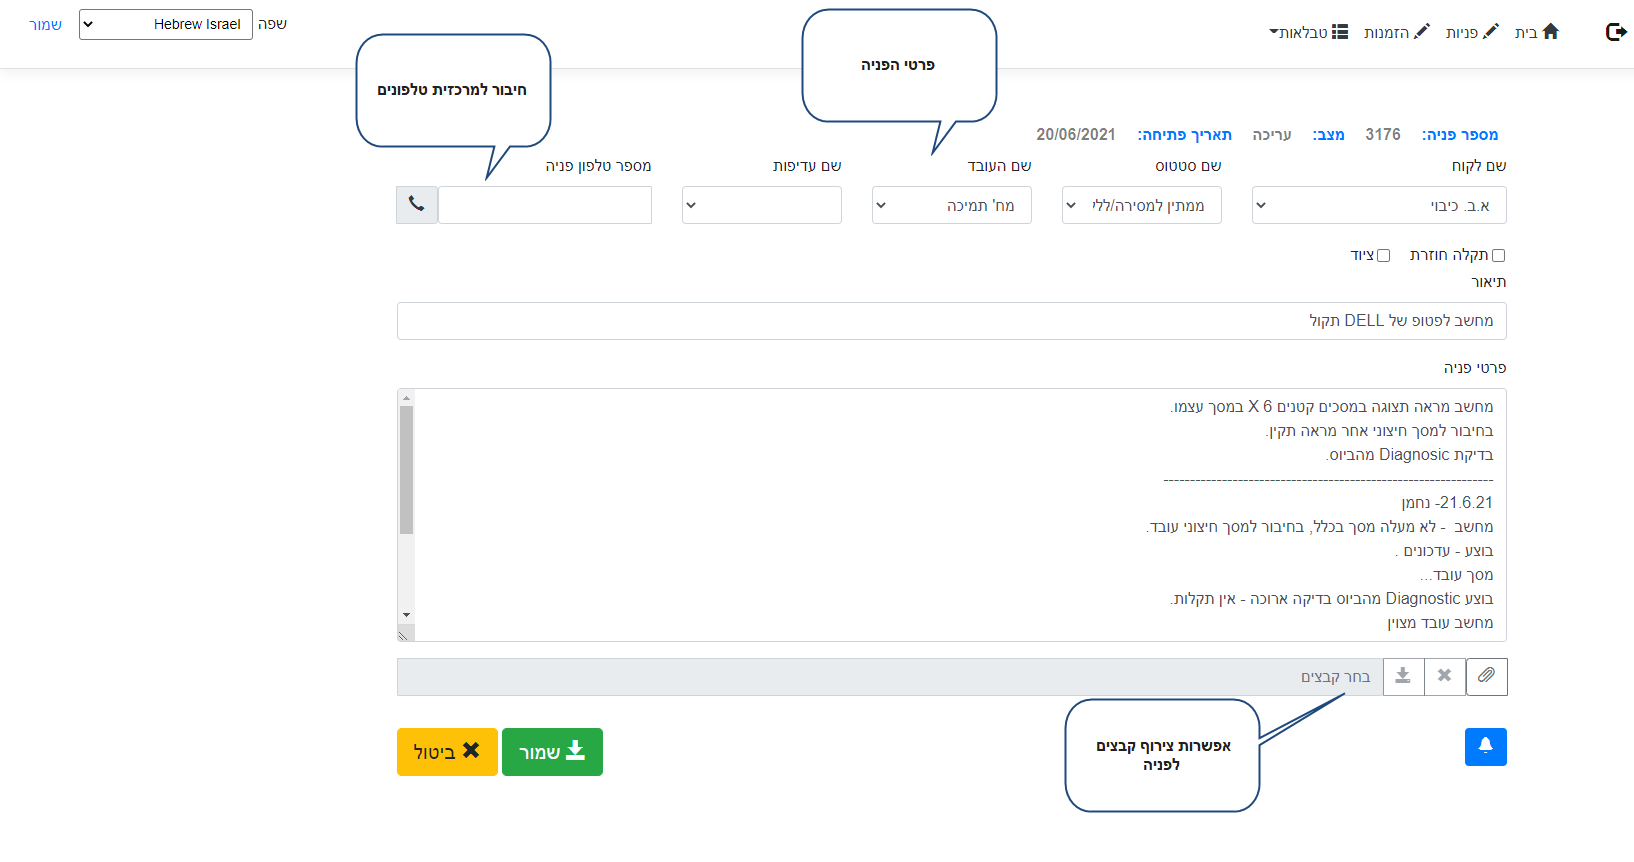This screenshot has width=1634, height=862.
Task: Click the opening date 20/06/2021
Action: click(1076, 135)
